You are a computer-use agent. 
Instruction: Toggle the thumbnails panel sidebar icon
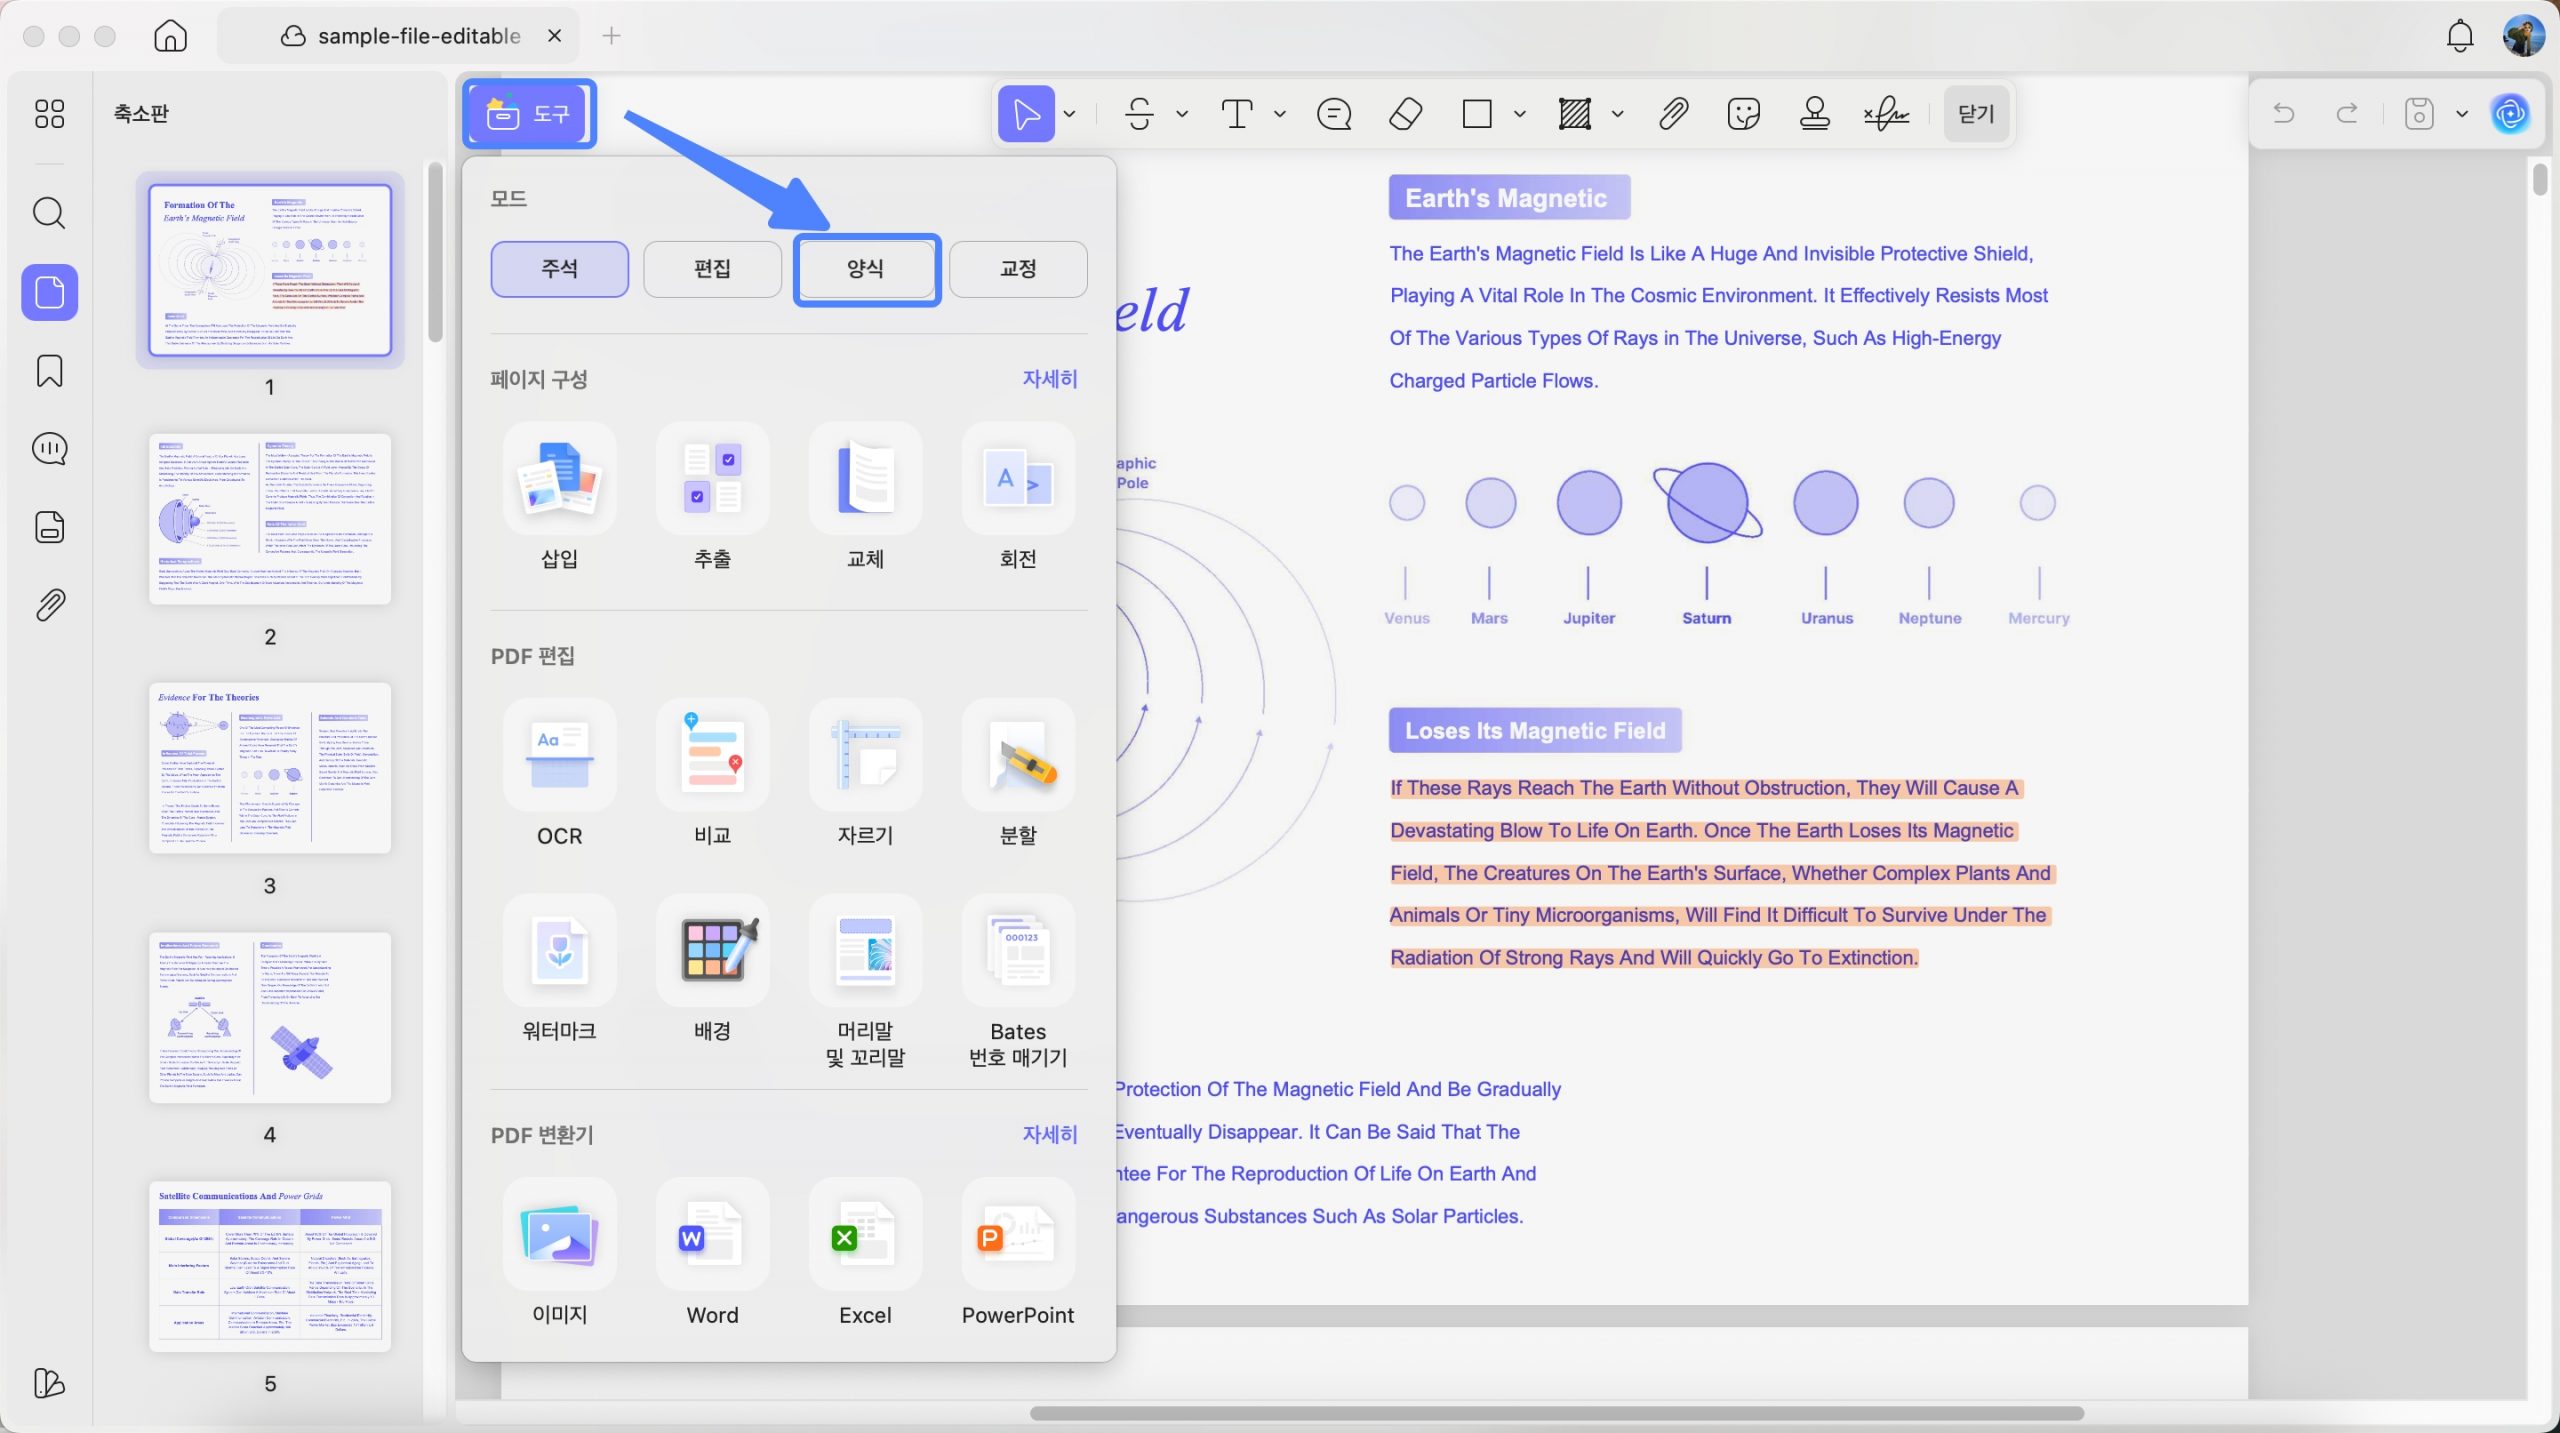[x=49, y=293]
